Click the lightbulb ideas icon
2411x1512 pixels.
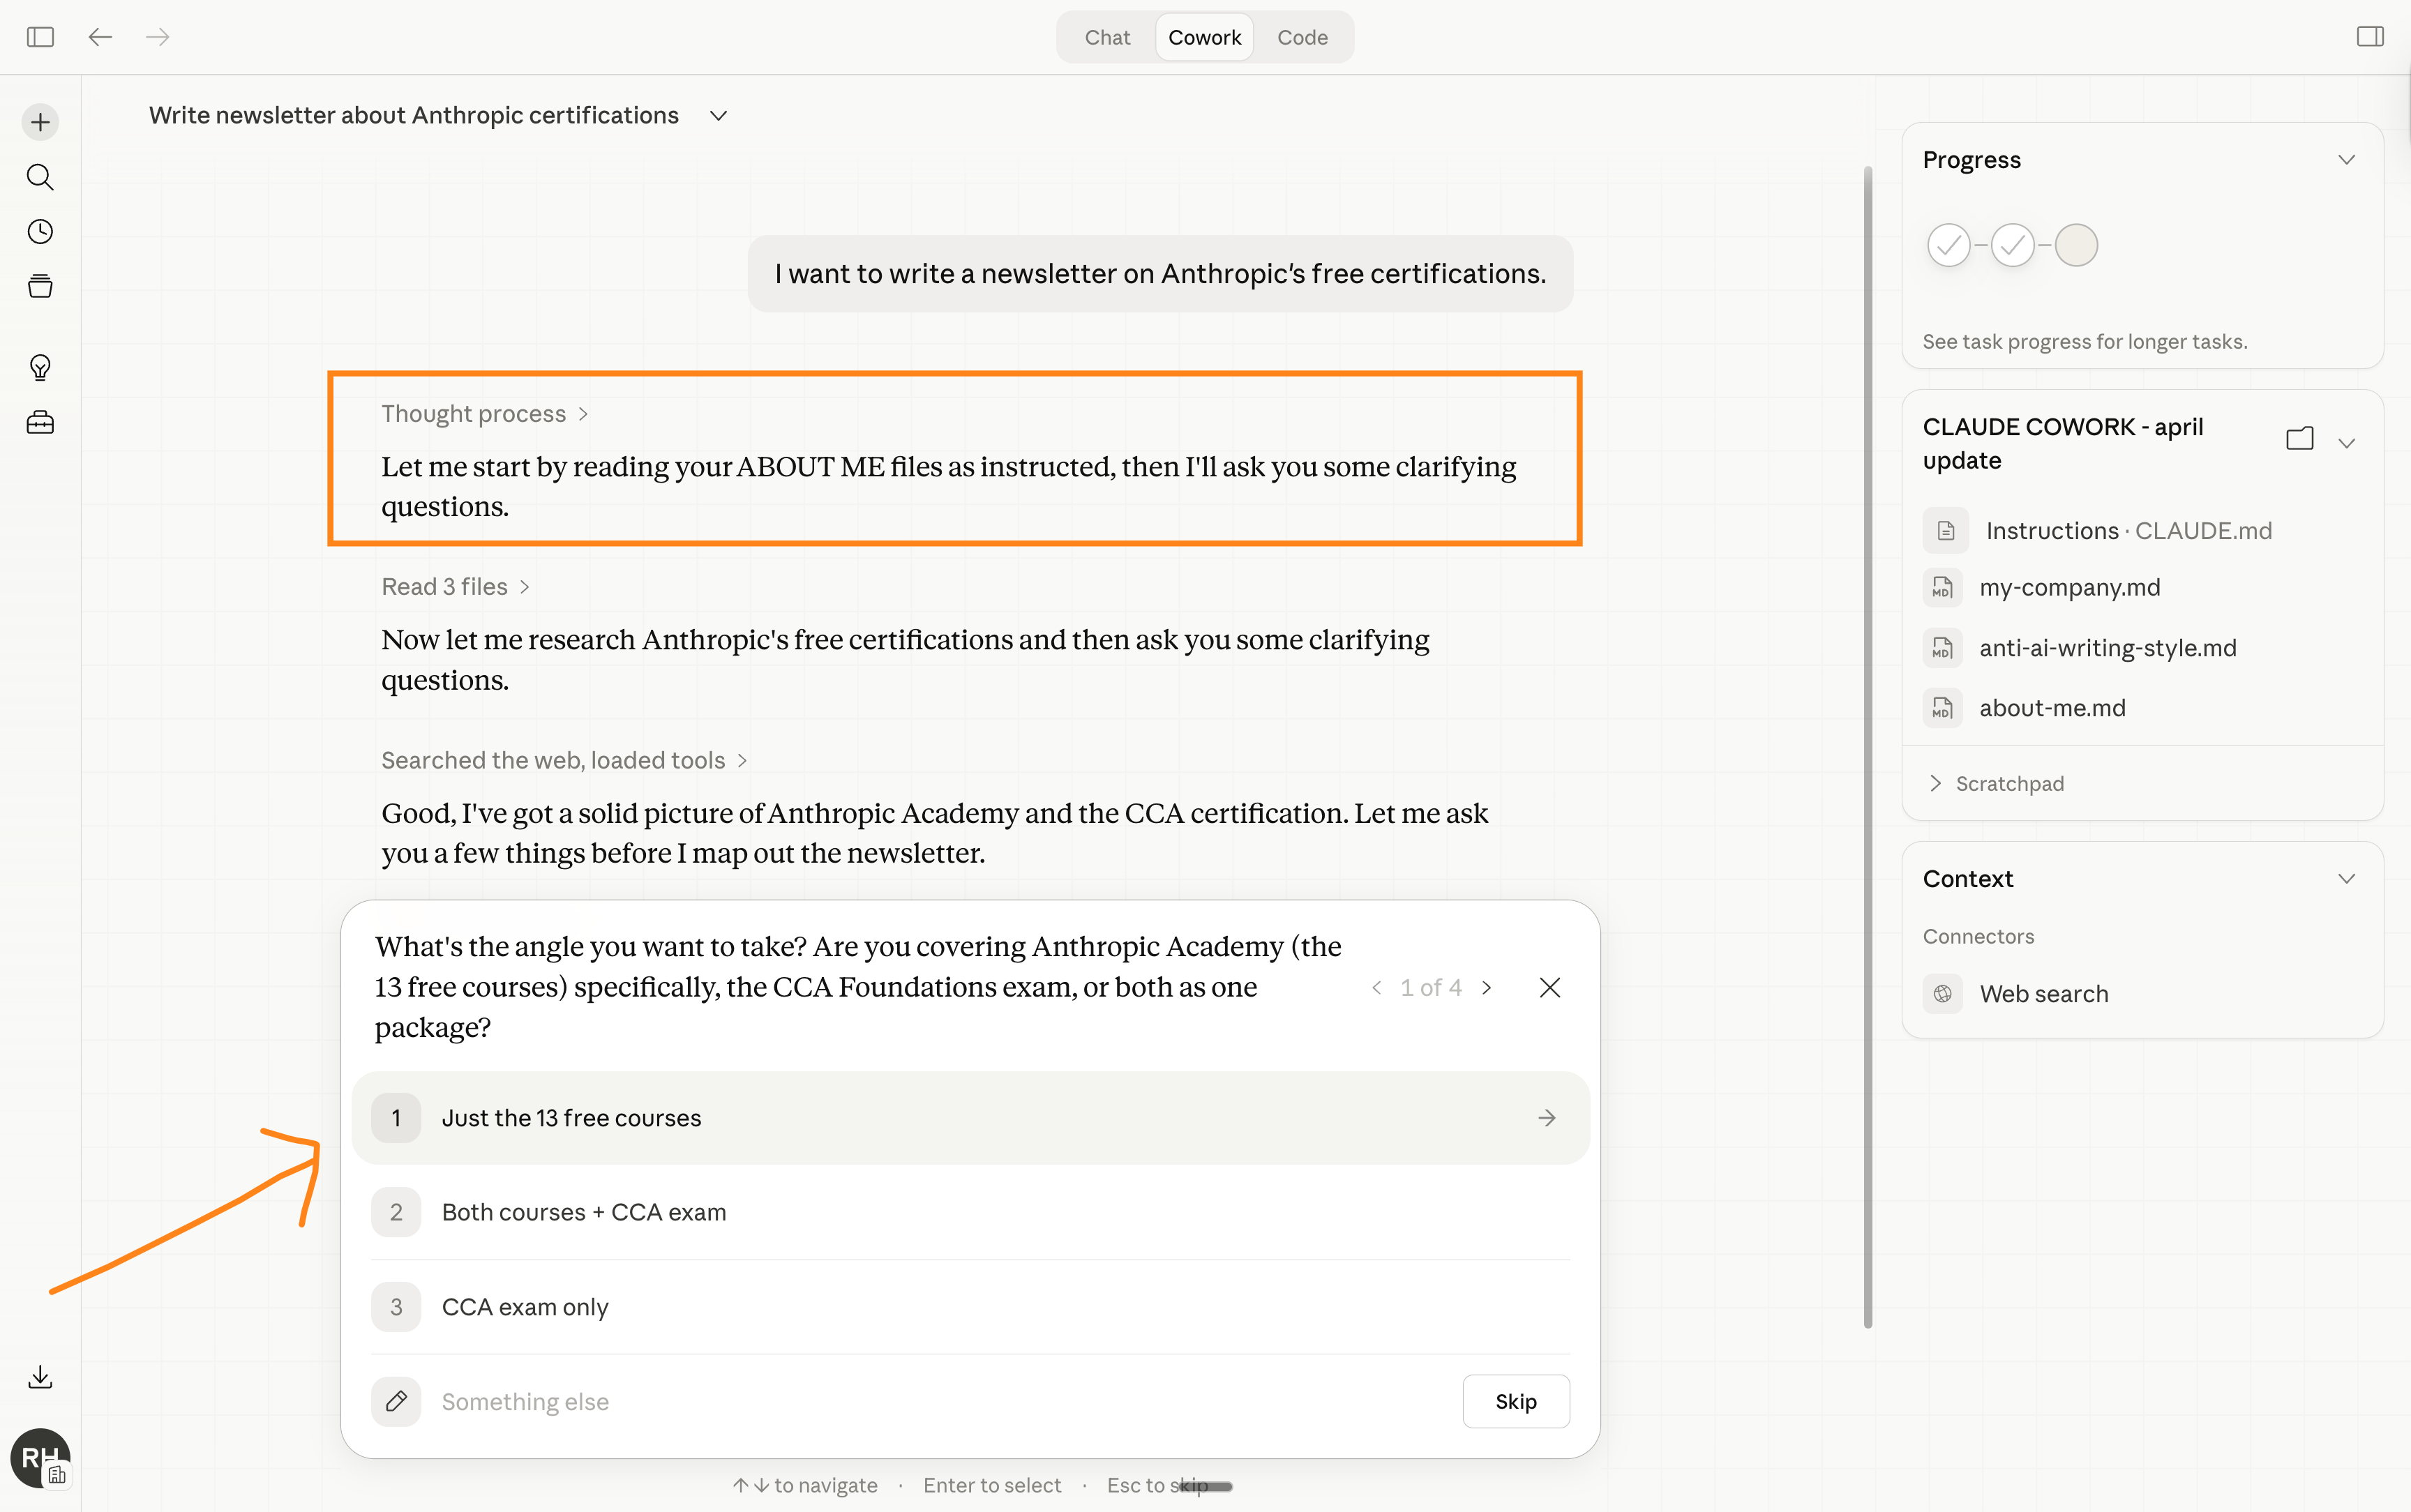[40, 367]
